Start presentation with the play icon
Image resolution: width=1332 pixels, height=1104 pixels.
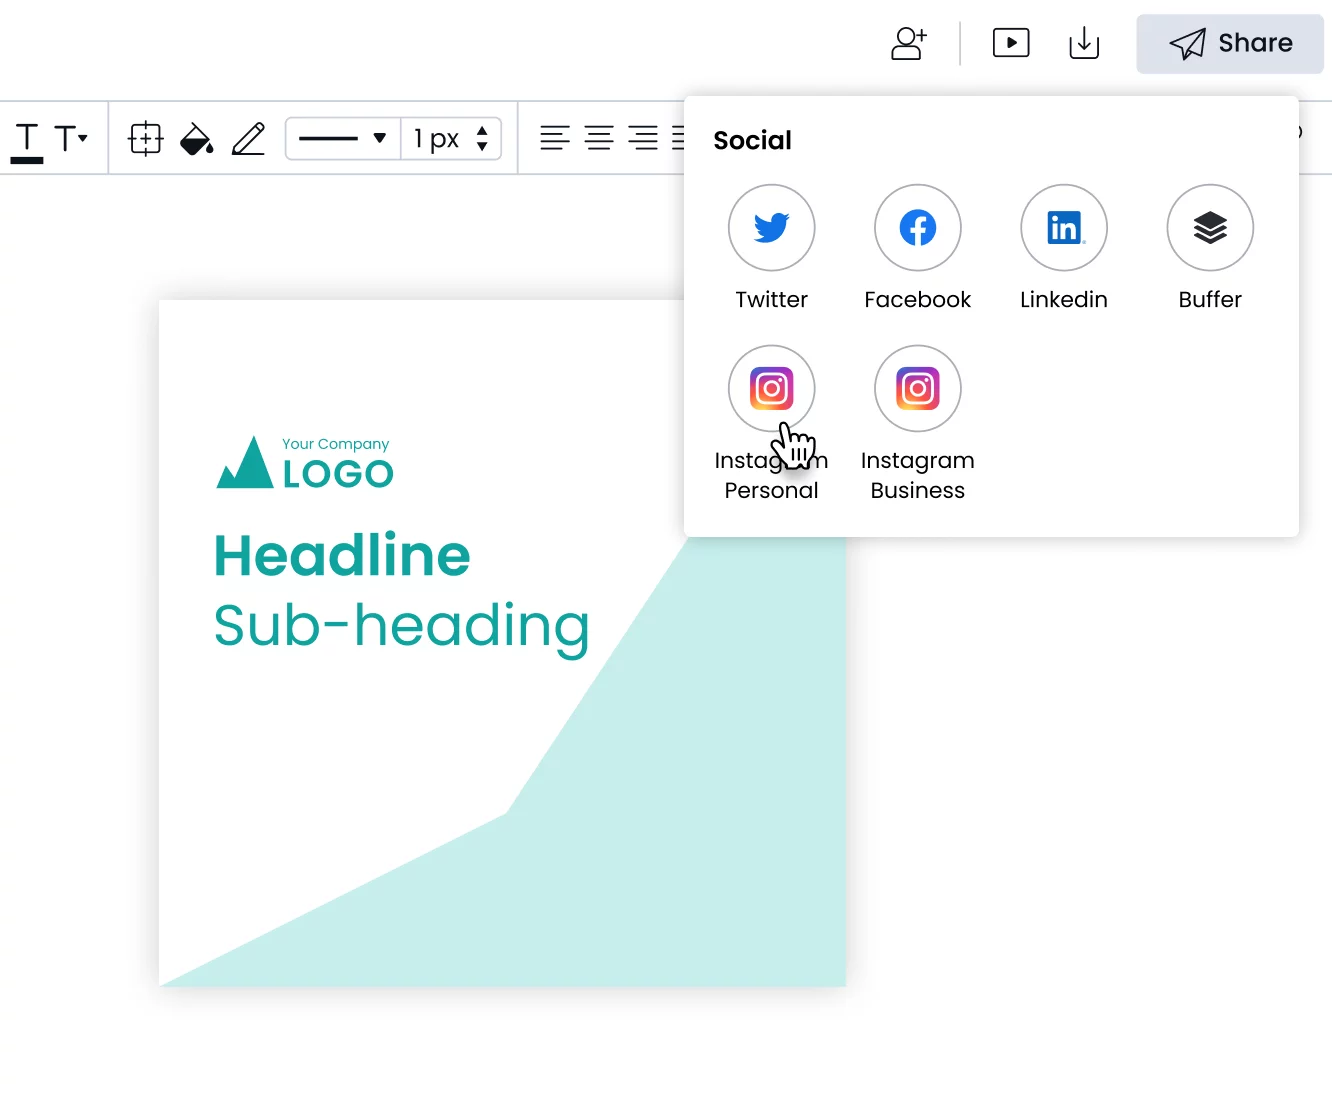pos(1010,43)
